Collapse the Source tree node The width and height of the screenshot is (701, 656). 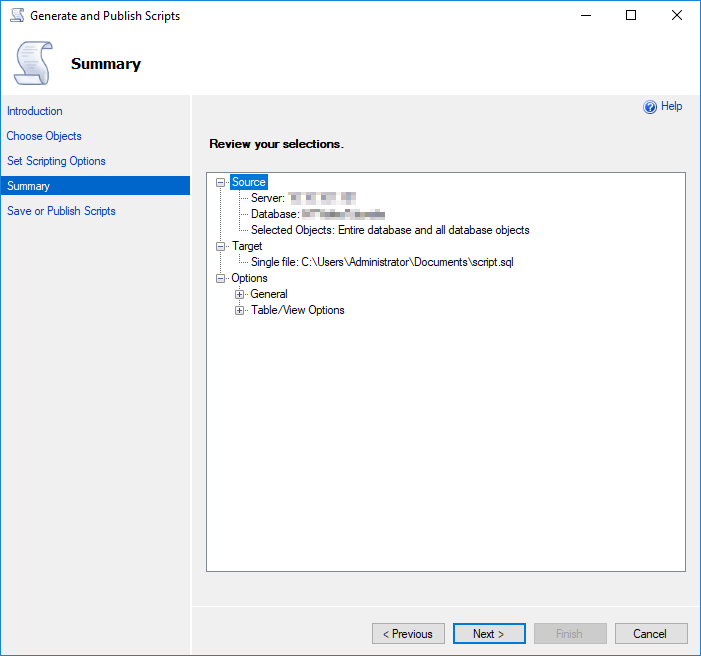(220, 182)
